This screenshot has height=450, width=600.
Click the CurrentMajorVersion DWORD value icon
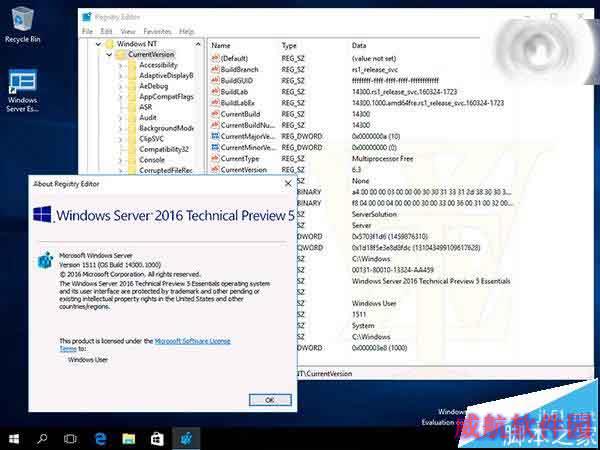click(x=215, y=136)
